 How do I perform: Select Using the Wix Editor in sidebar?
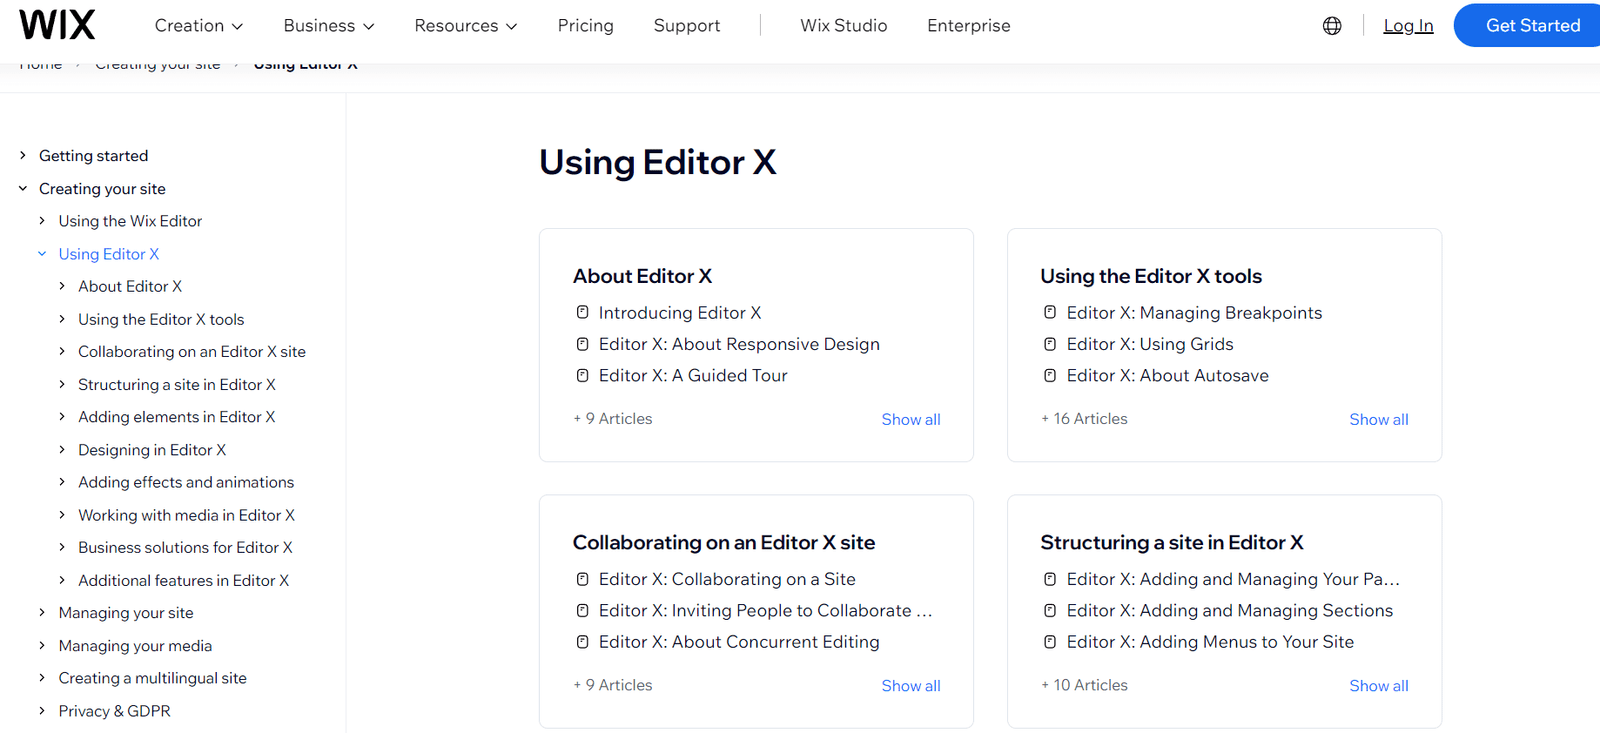pyautogui.click(x=130, y=221)
